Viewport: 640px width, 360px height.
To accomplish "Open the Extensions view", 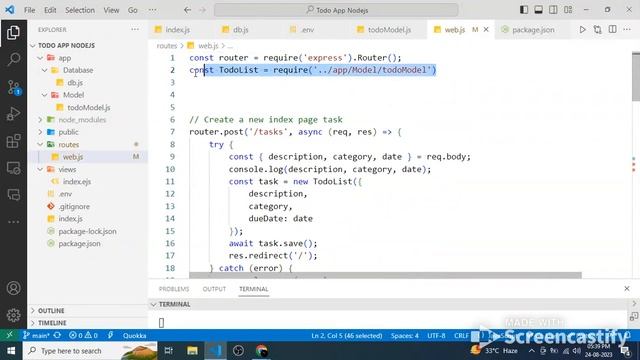I will pos(13,141).
